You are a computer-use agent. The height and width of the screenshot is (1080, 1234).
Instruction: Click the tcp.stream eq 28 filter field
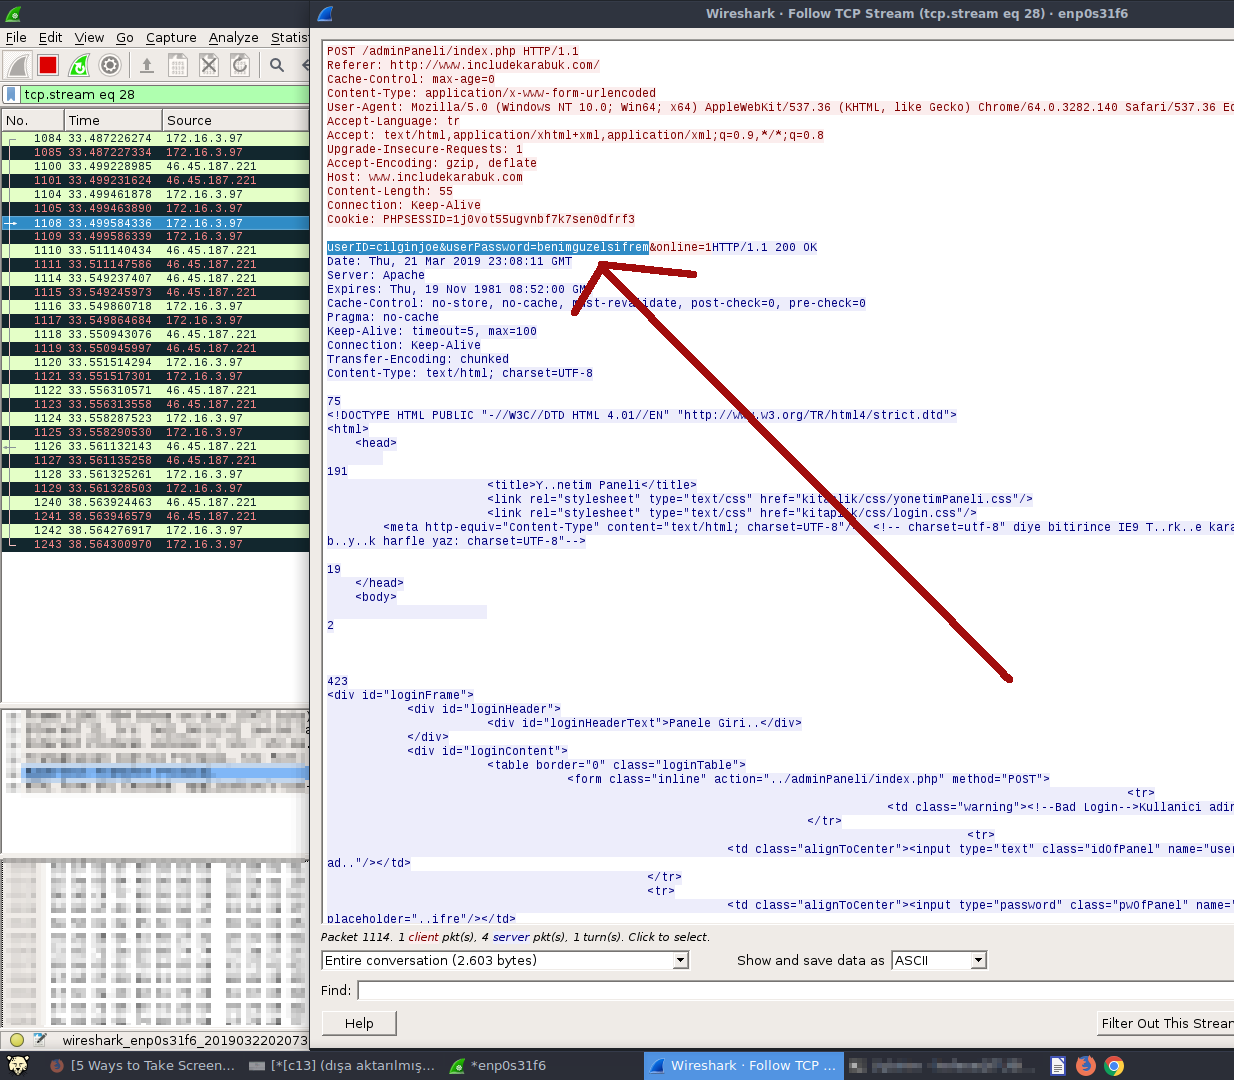point(164,94)
